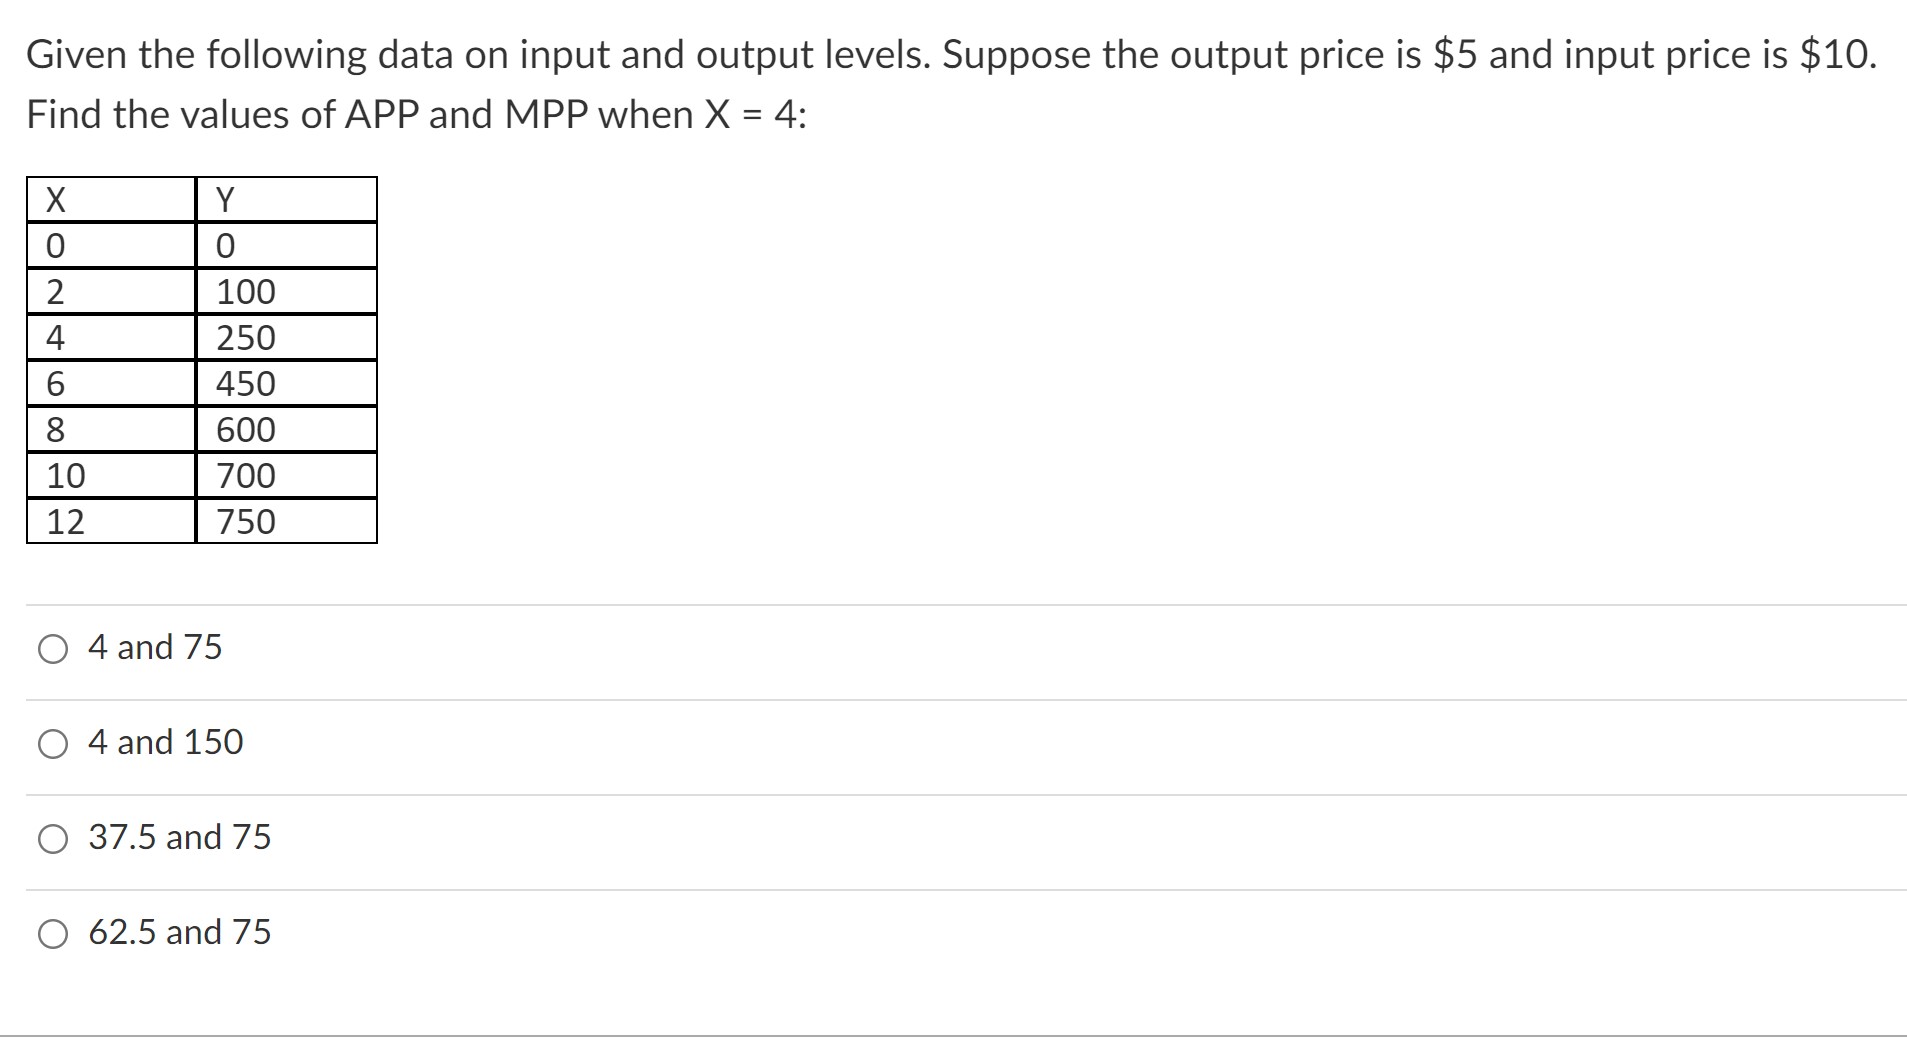Click the table header cell labeled X

[108, 200]
